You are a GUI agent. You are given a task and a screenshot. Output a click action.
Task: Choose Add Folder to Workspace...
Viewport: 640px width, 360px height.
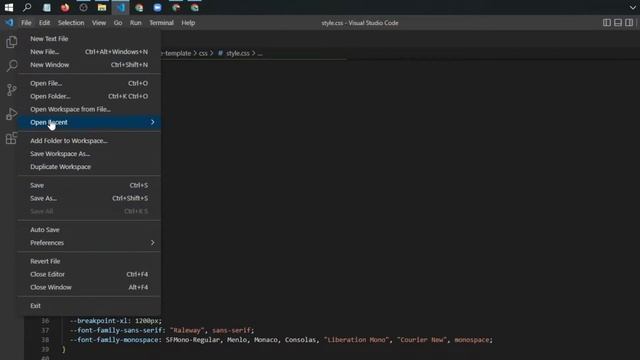click(x=89, y=141)
